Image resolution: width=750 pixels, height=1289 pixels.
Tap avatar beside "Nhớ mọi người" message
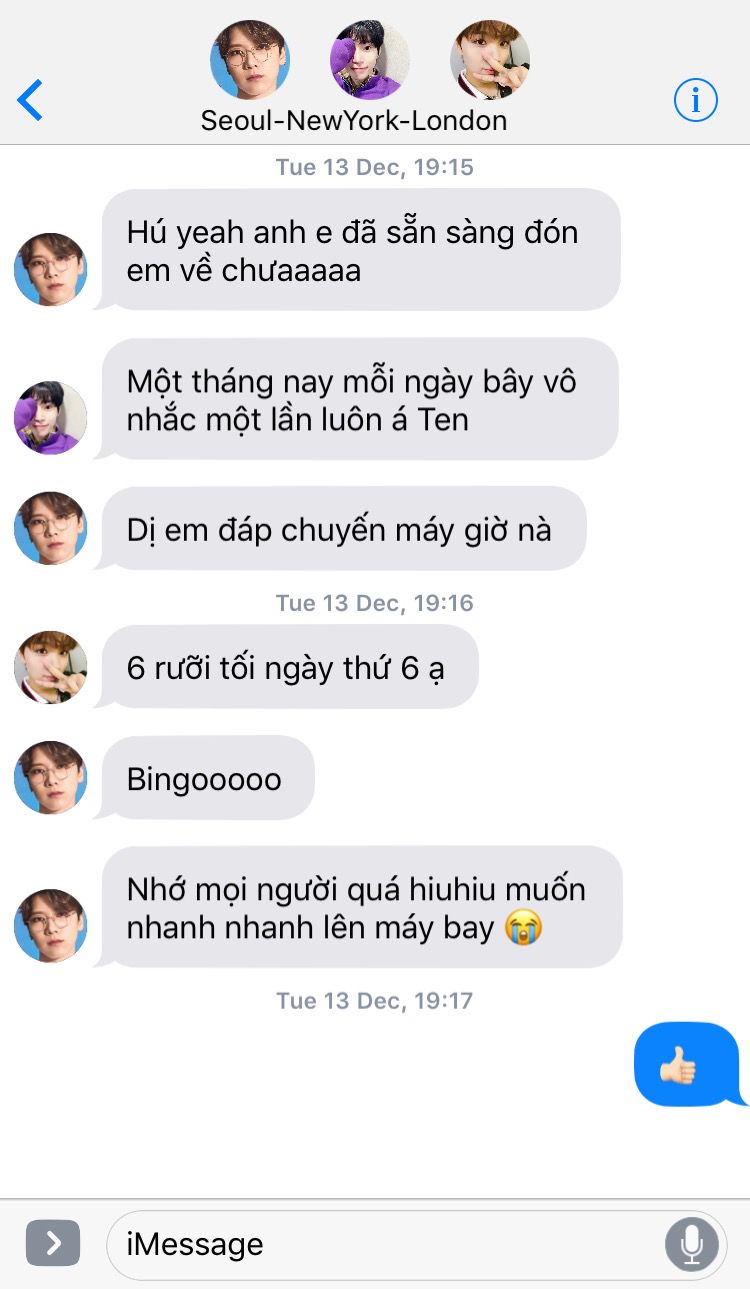coord(50,926)
